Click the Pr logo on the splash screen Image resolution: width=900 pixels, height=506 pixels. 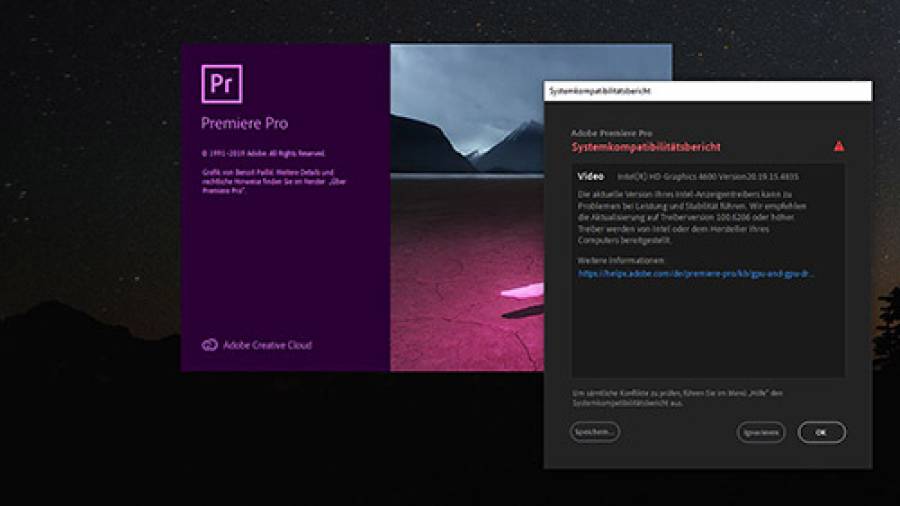[x=222, y=84]
